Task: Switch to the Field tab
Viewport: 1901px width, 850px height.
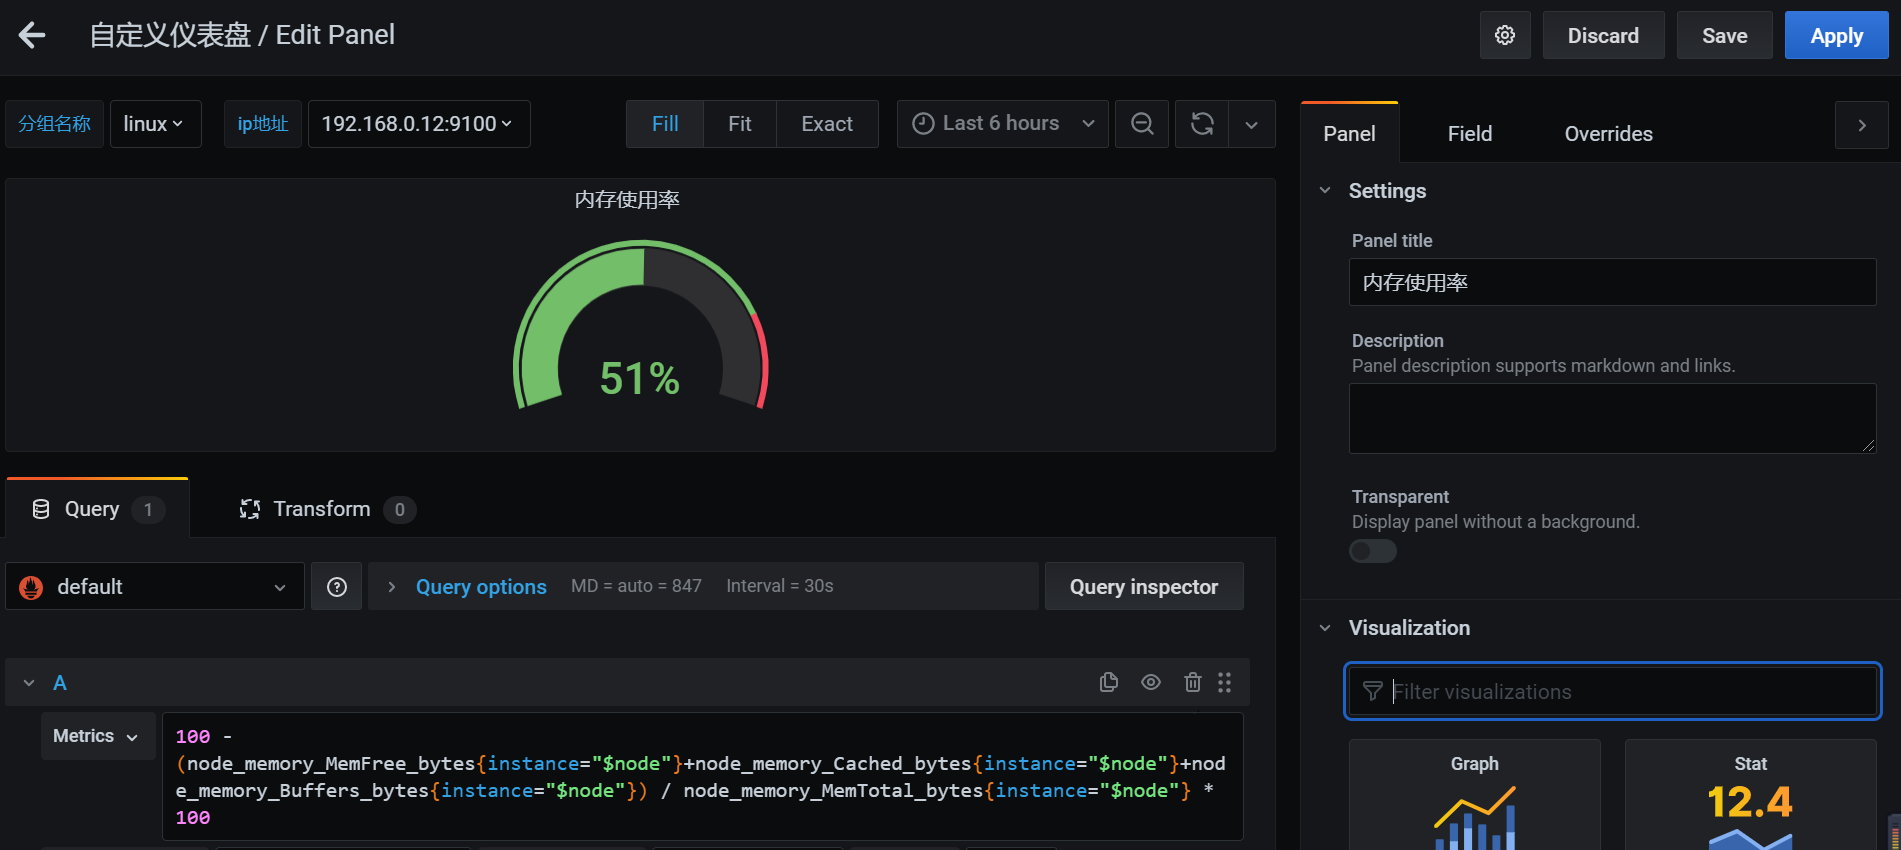Action: tap(1470, 134)
